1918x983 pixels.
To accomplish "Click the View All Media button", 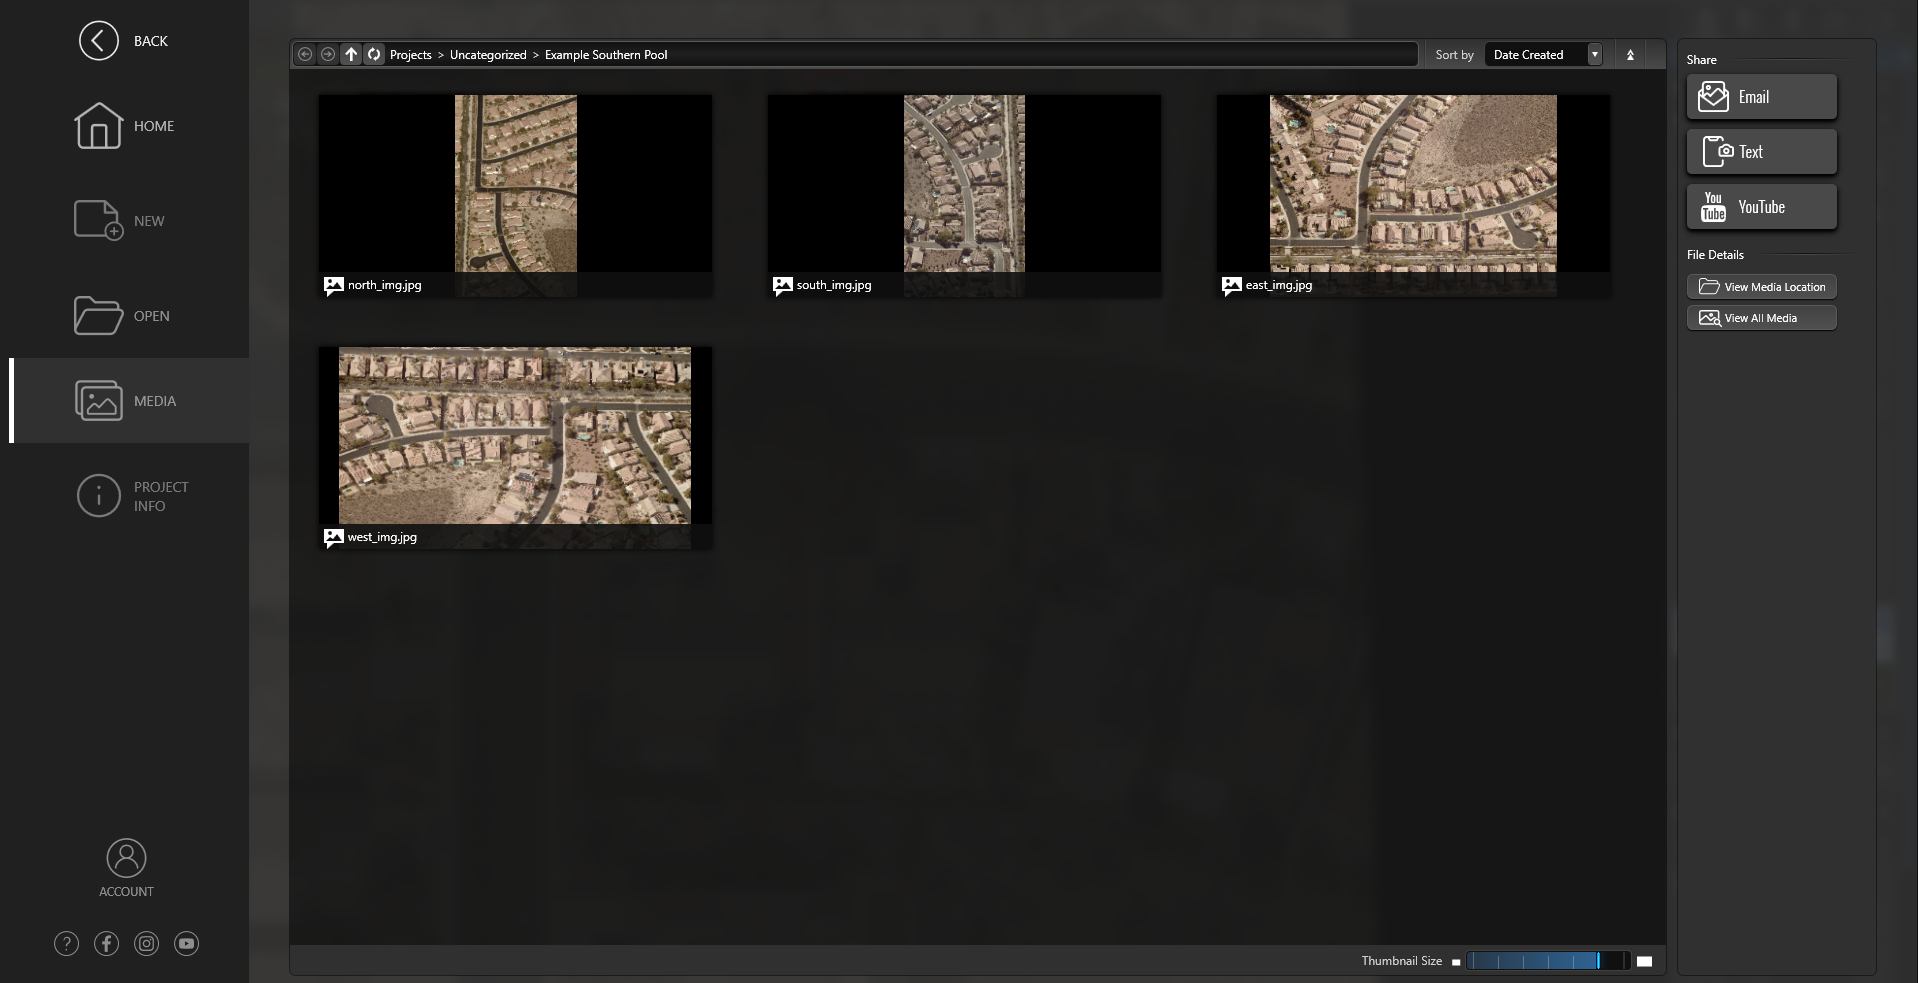I will point(1761,317).
